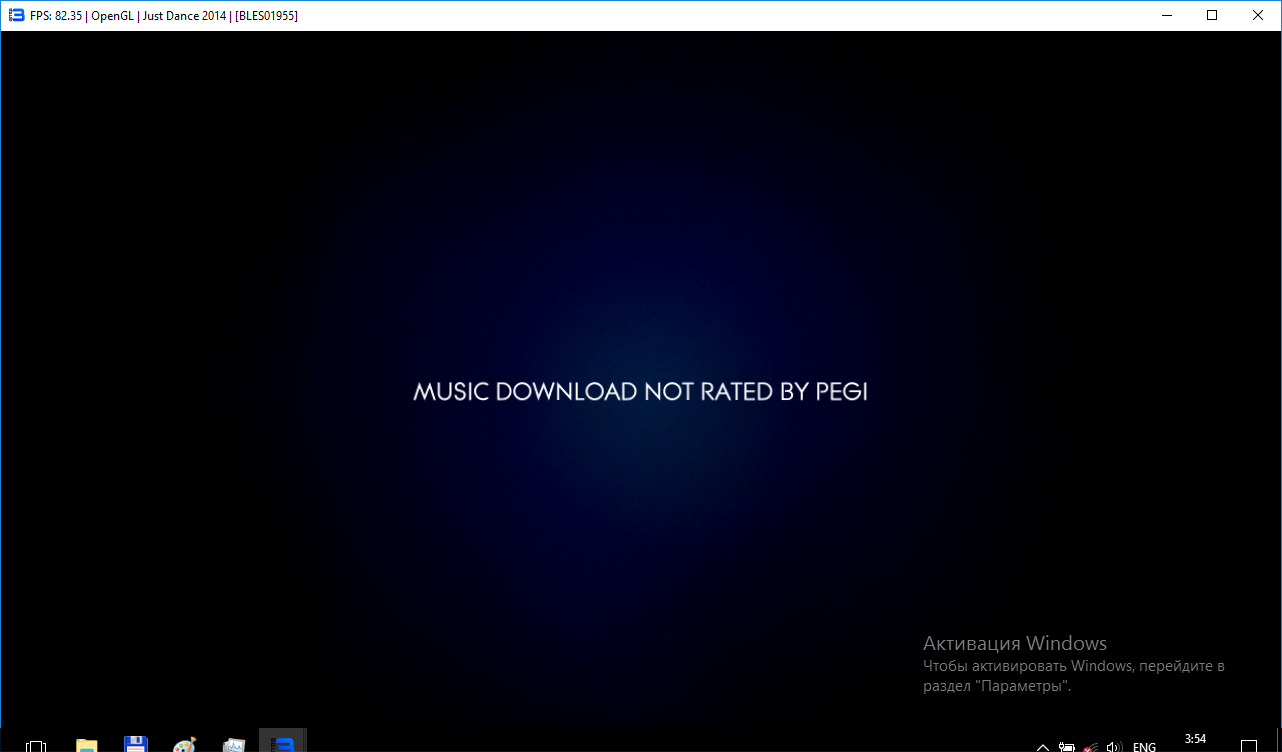
Task: Close the Just Dance 2014 window
Action: pyautogui.click(x=1258, y=15)
